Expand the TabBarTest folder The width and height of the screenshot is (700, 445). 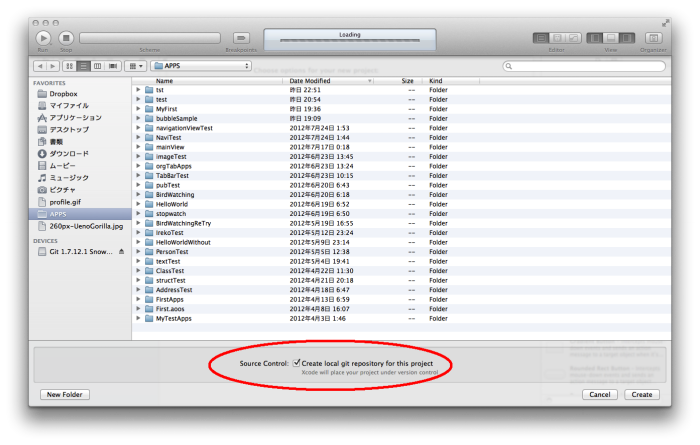pos(138,175)
